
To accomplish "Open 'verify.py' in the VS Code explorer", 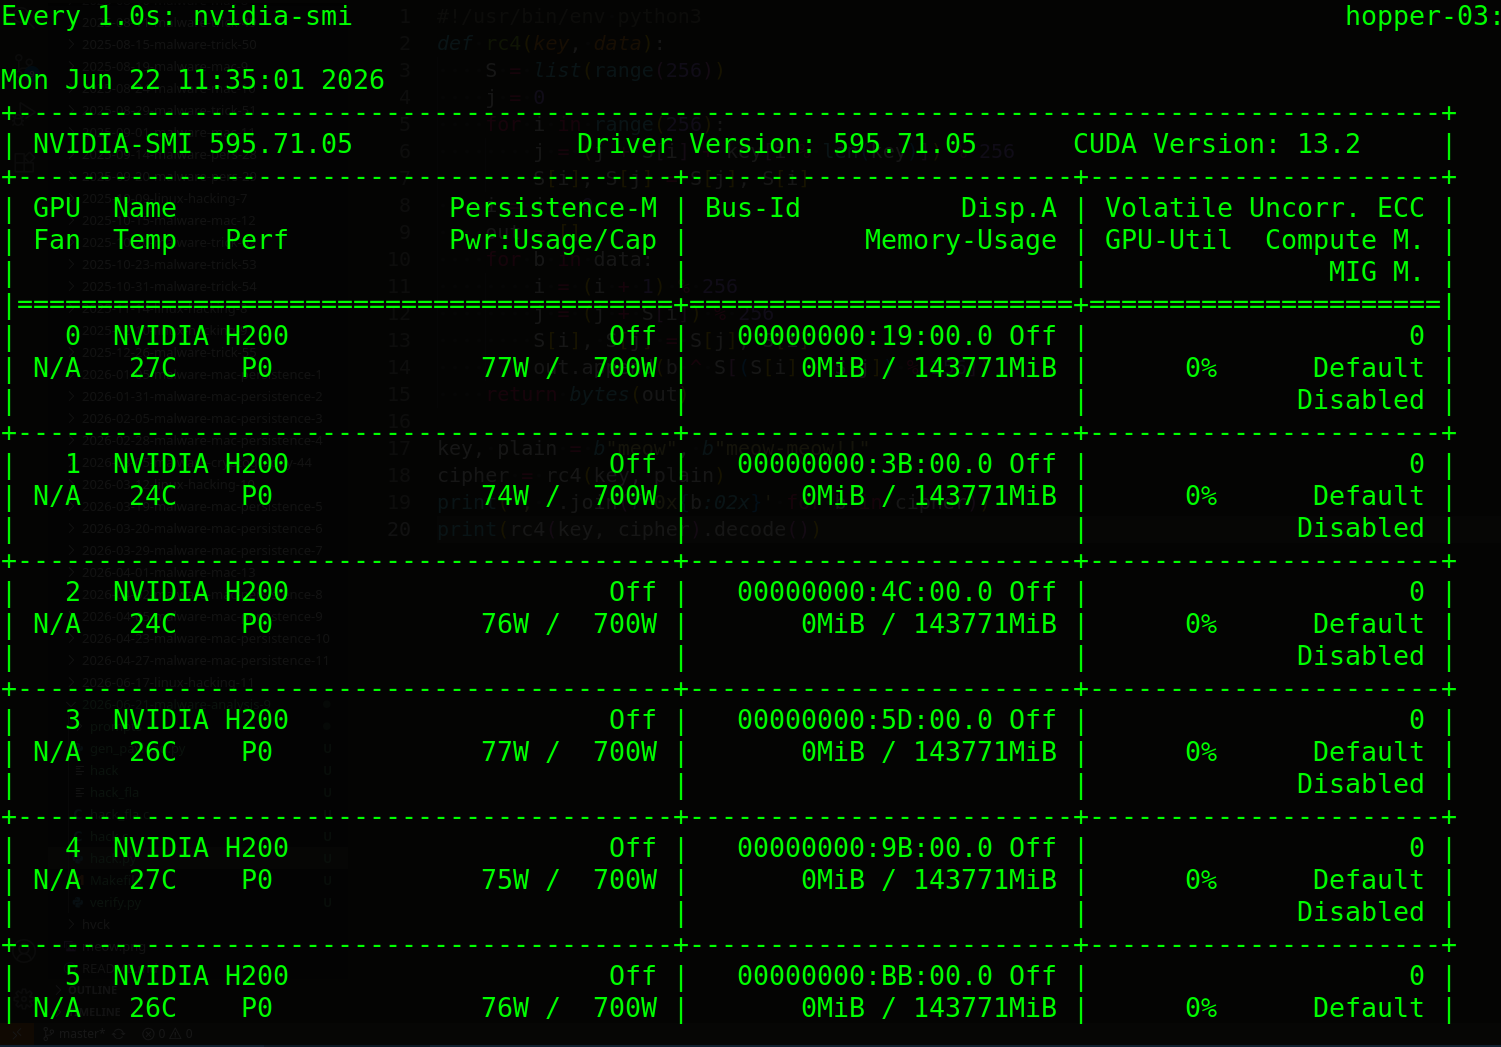I will click(x=115, y=903).
